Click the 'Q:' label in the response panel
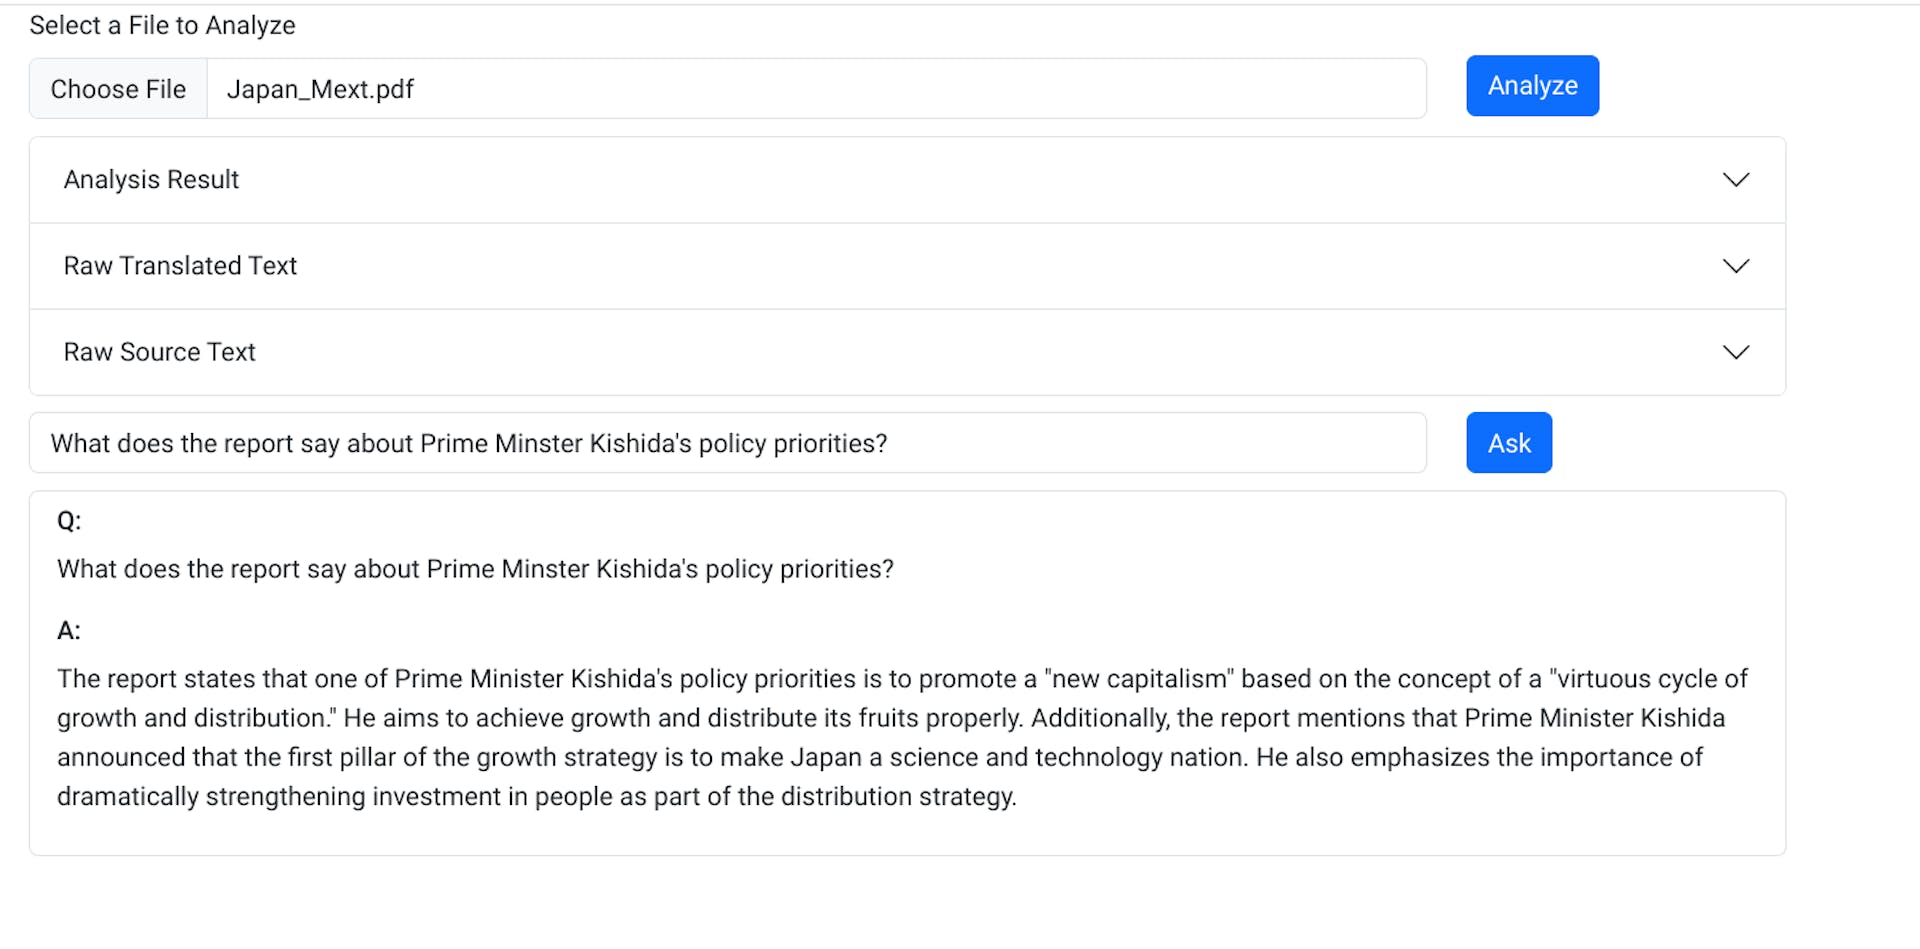 click(x=69, y=521)
